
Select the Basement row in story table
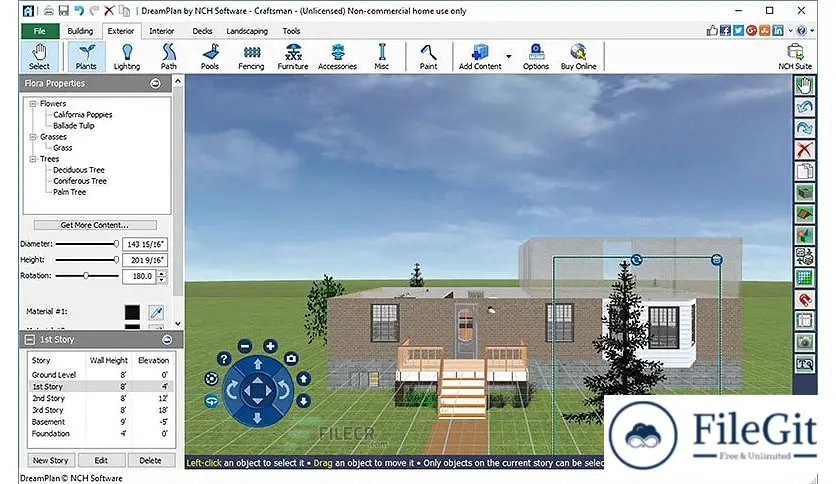pyautogui.click(x=99, y=422)
